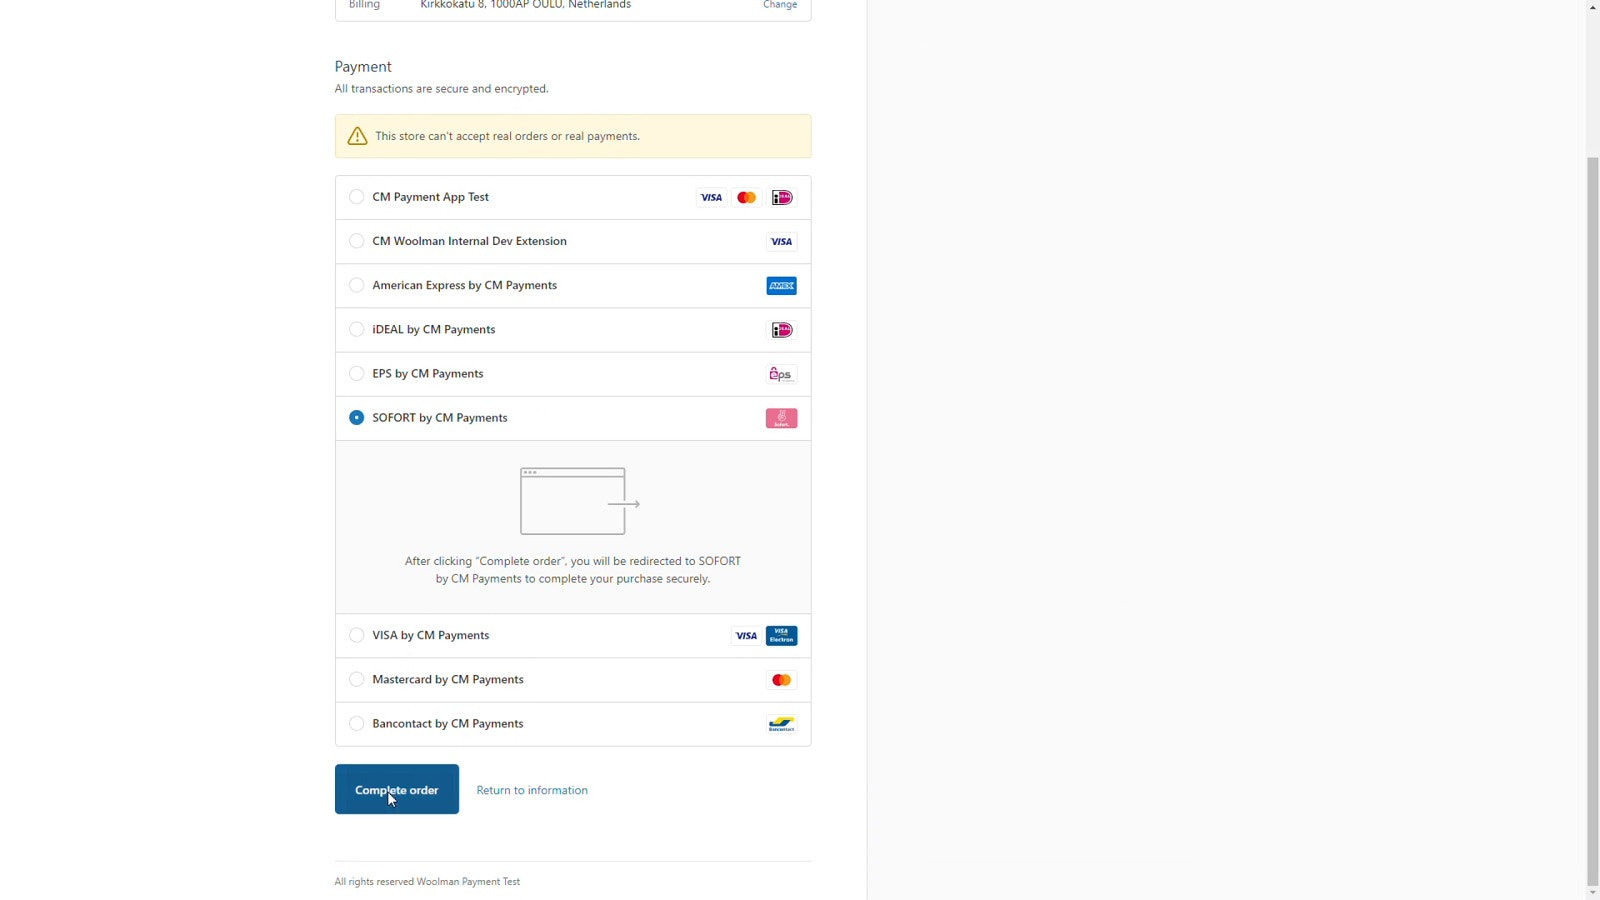Click Visa icon in VISA by CM Payments row

(746, 636)
